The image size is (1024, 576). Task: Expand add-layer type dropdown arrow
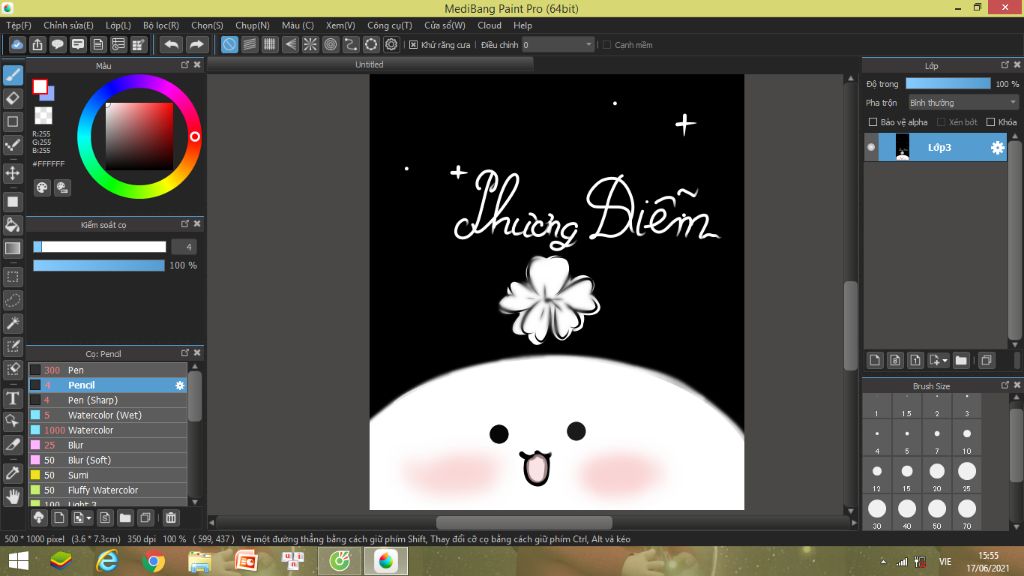click(x=945, y=360)
